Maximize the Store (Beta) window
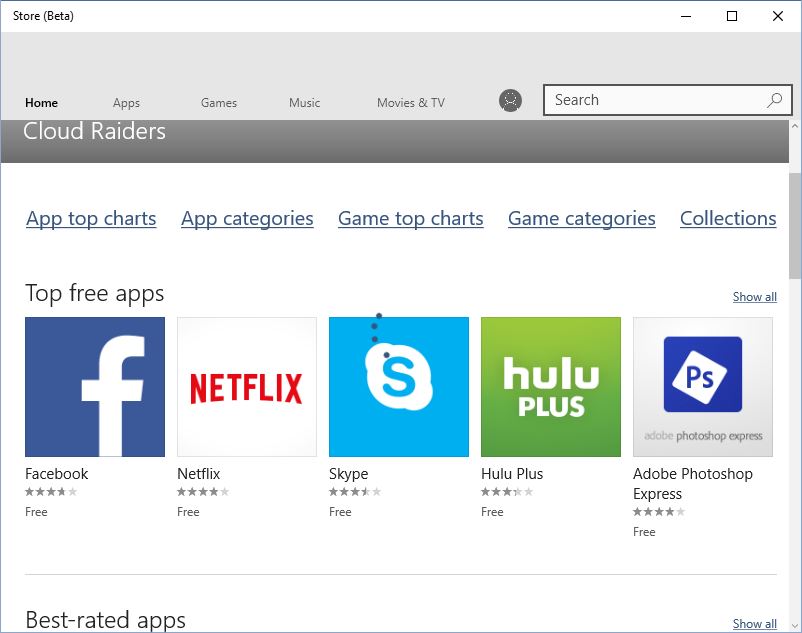 pos(732,16)
